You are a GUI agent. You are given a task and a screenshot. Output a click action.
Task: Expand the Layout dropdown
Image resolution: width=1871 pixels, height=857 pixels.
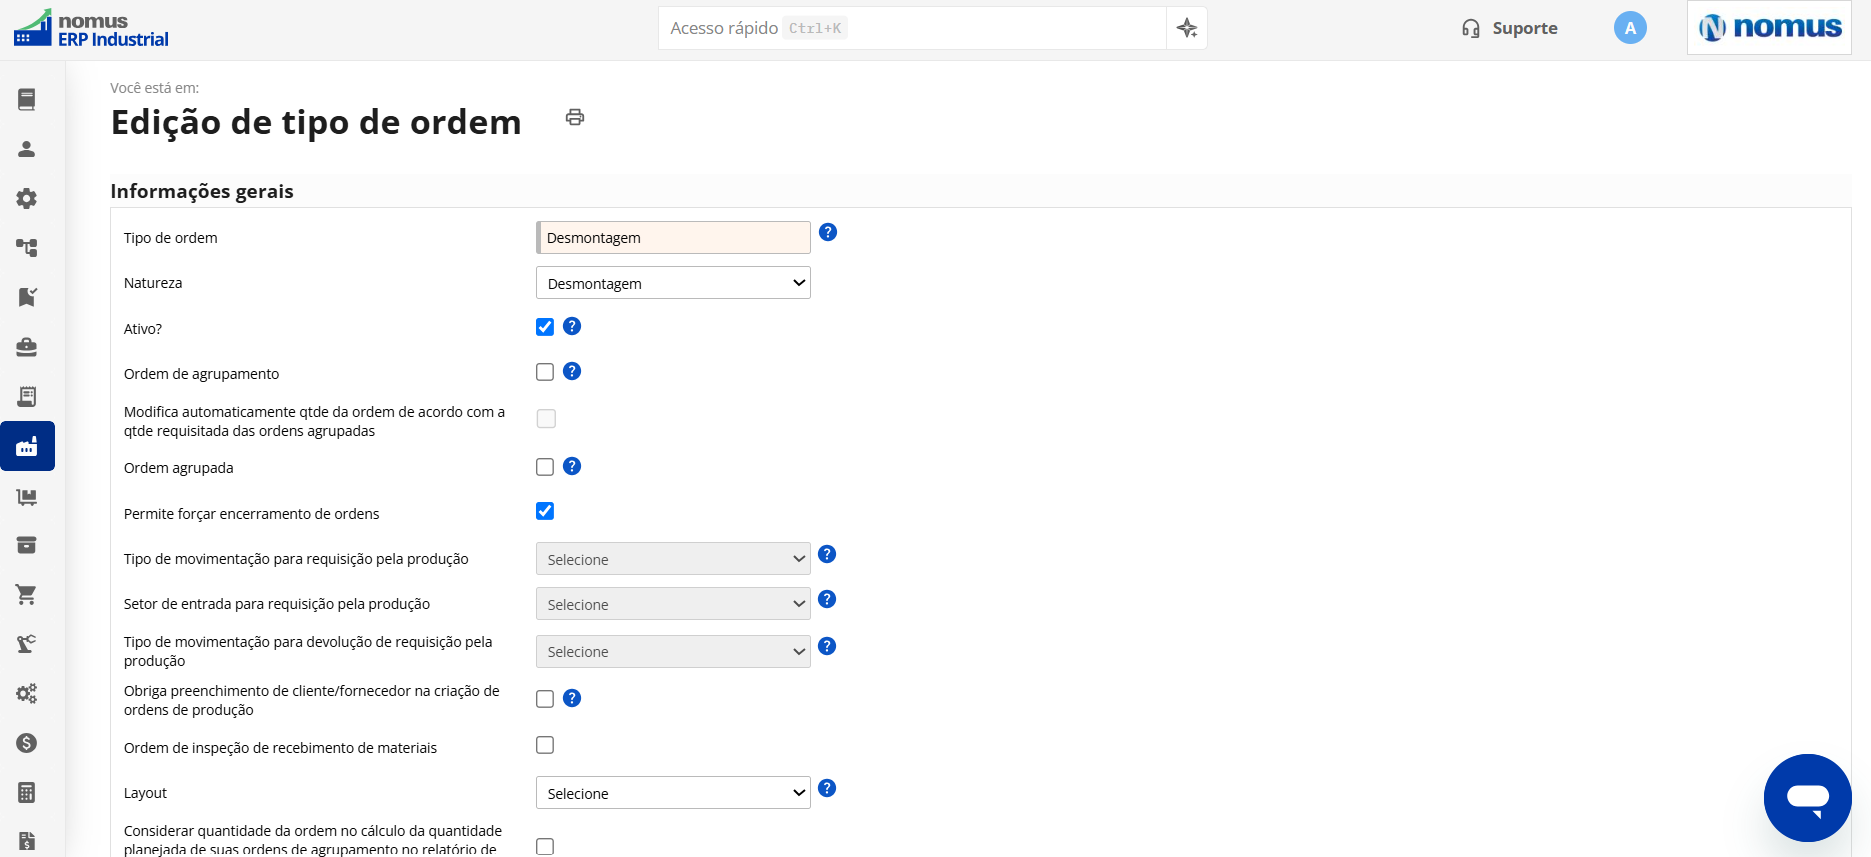point(673,793)
